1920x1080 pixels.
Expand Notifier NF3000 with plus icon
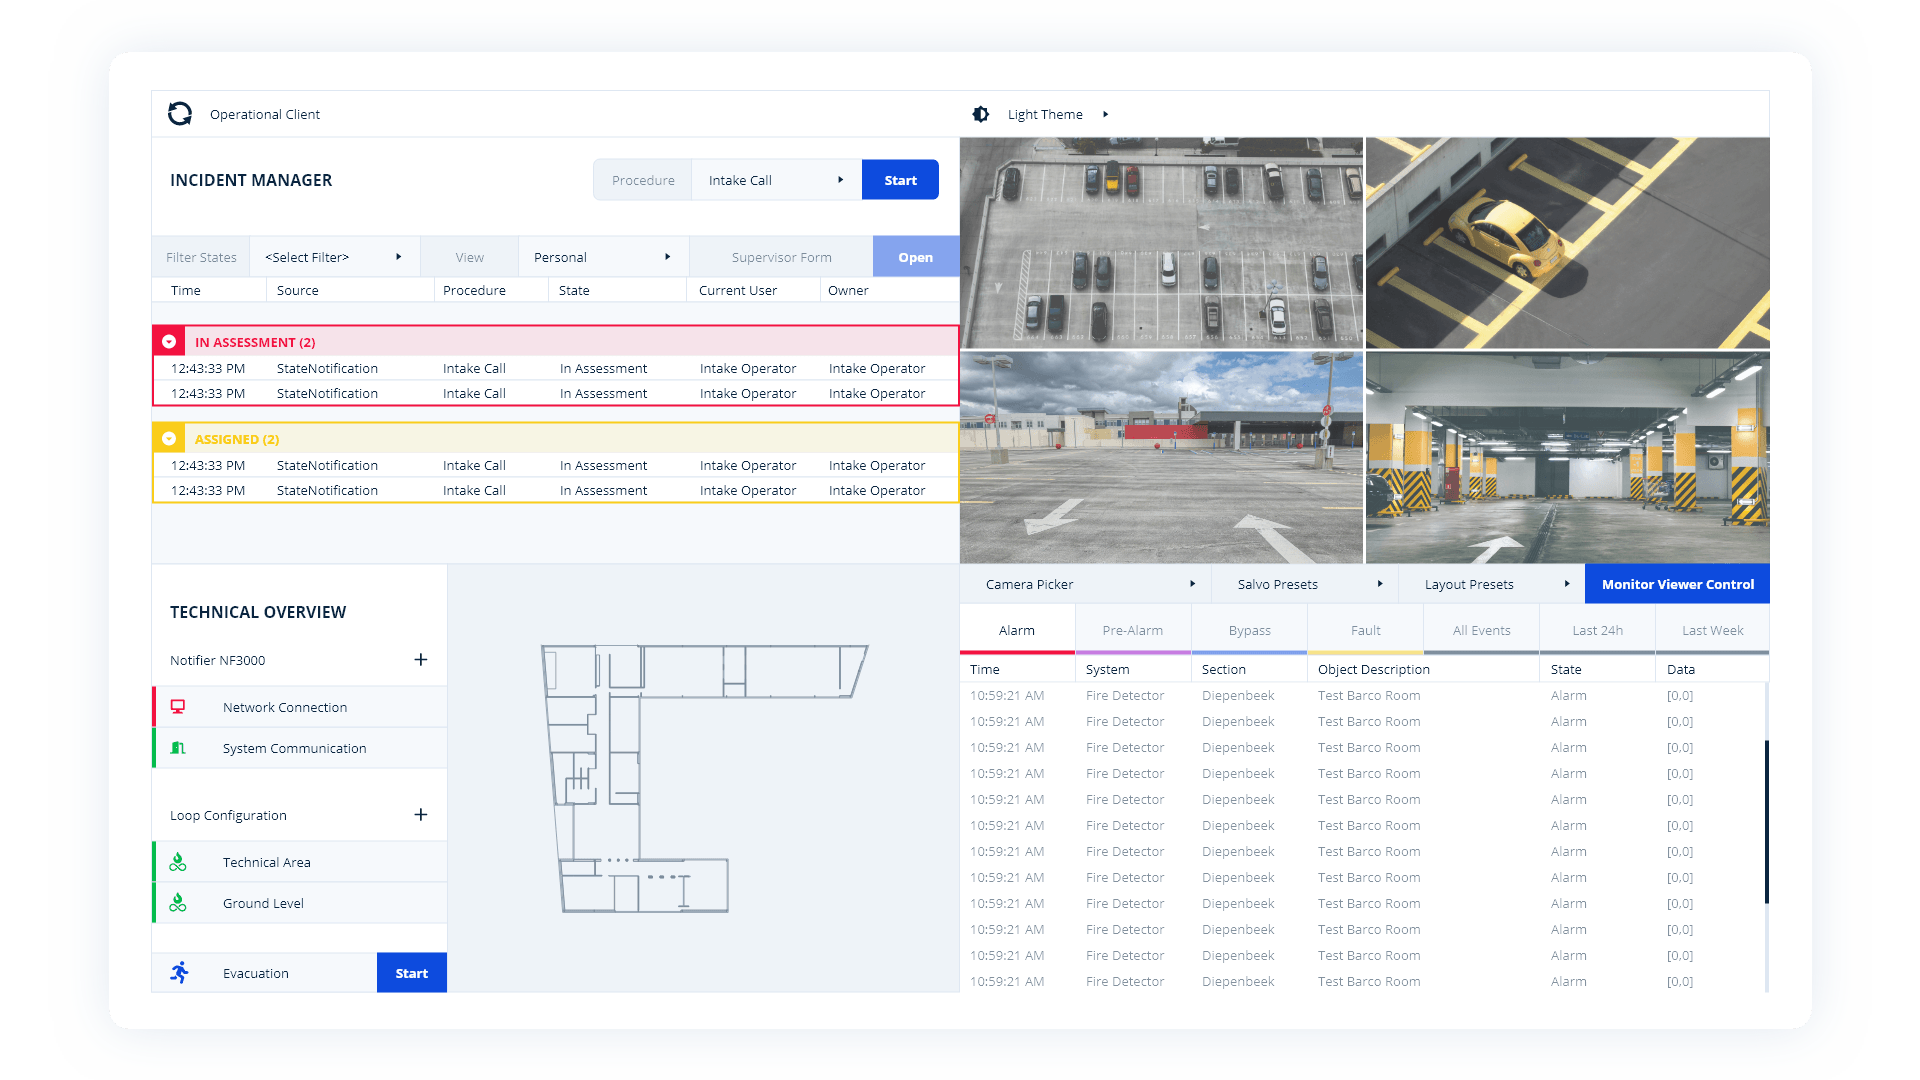[421, 660]
